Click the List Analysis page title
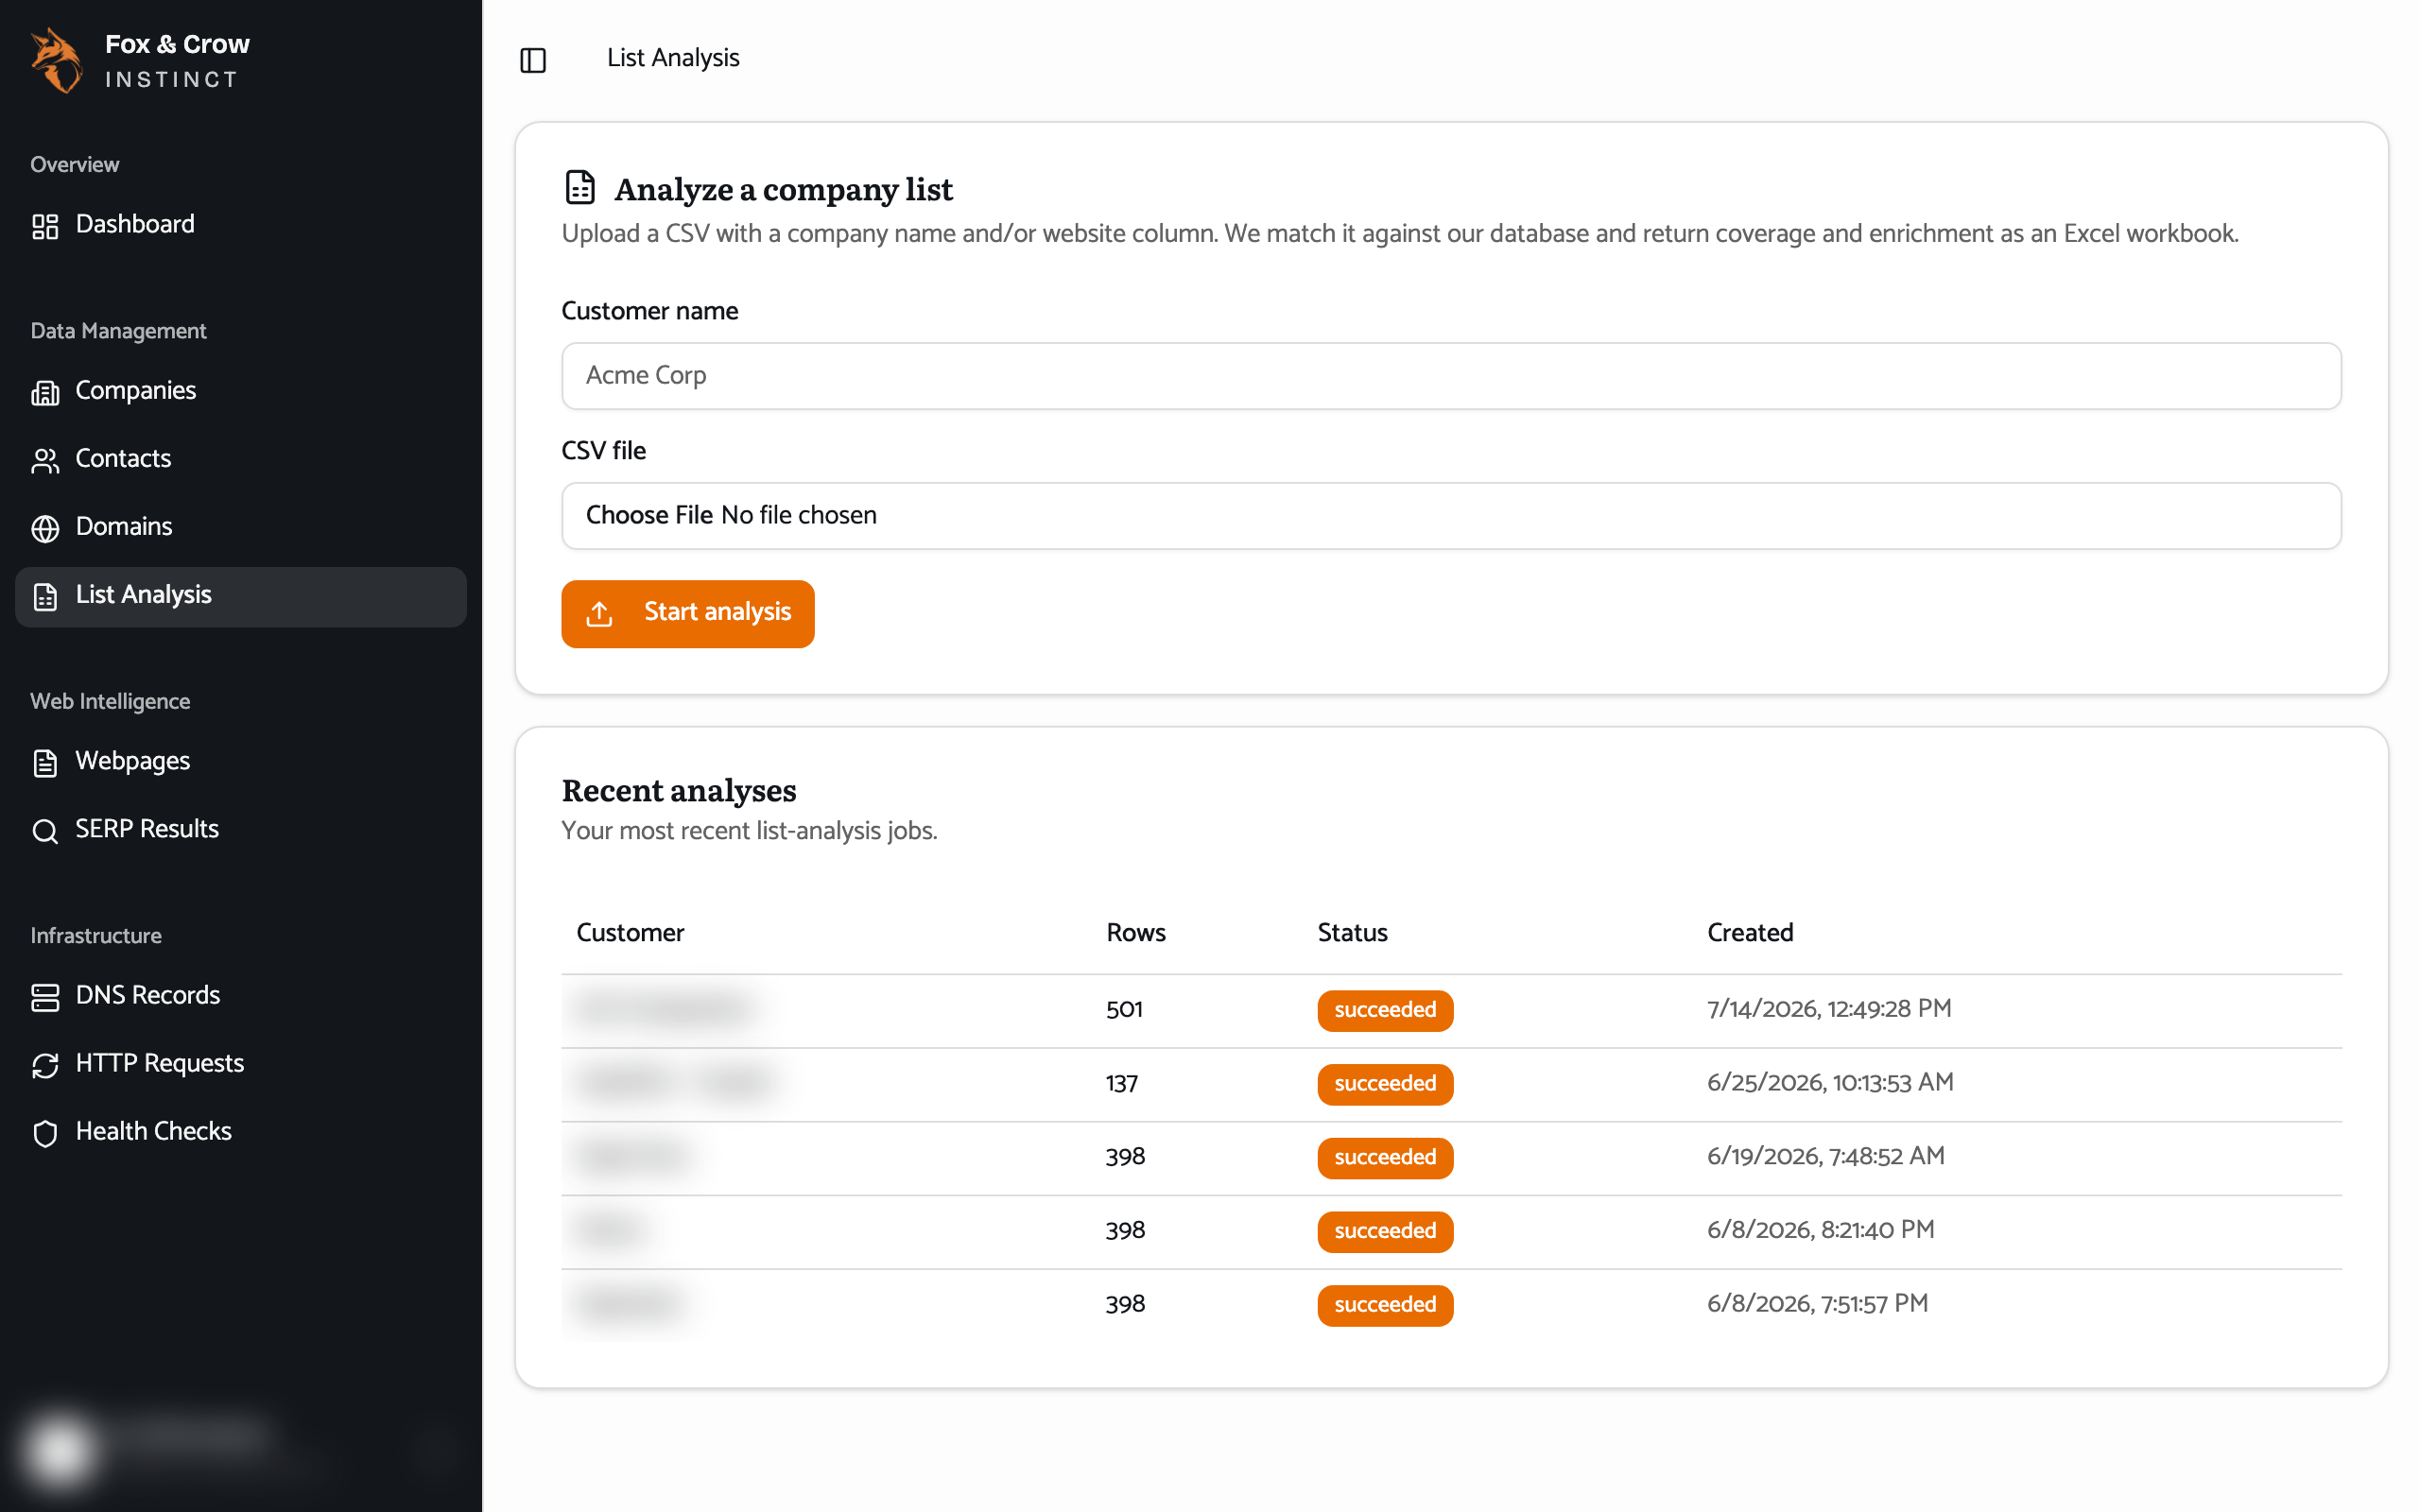 673,58
